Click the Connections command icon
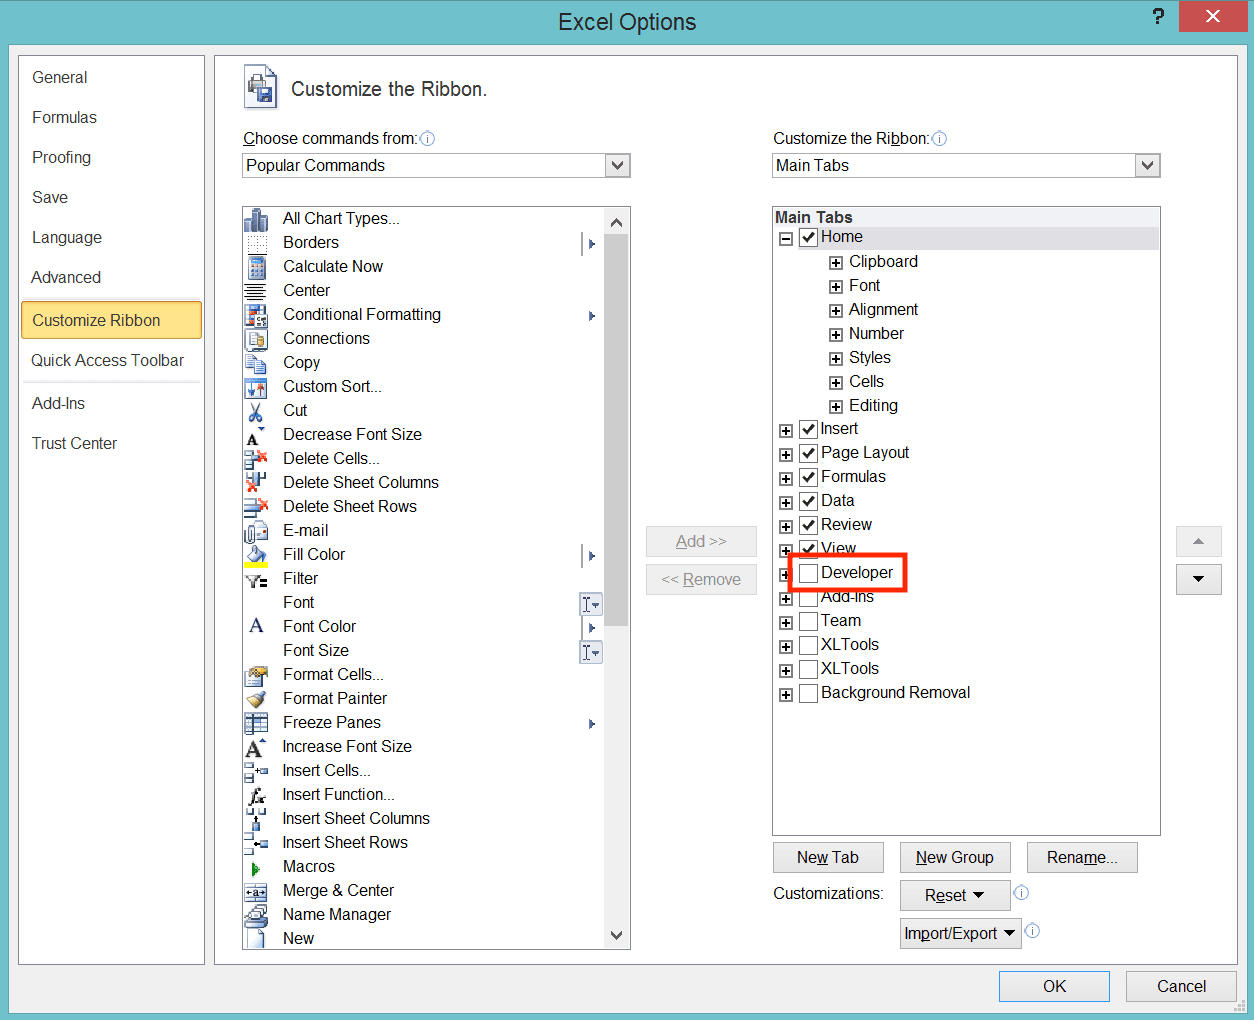The image size is (1254, 1020). click(256, 339)
